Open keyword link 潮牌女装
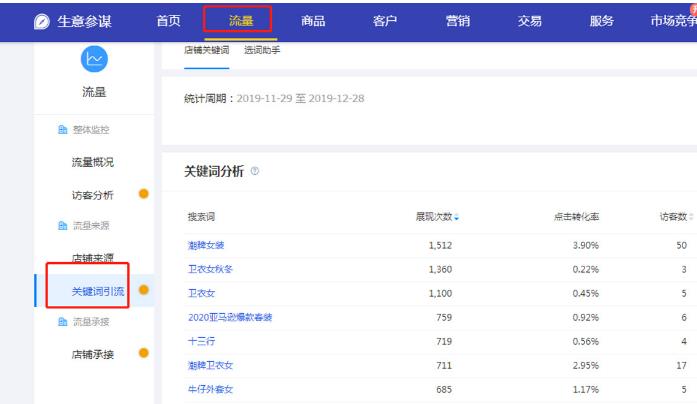This screenshot has width=697, height=404. (x=206, y=245)
